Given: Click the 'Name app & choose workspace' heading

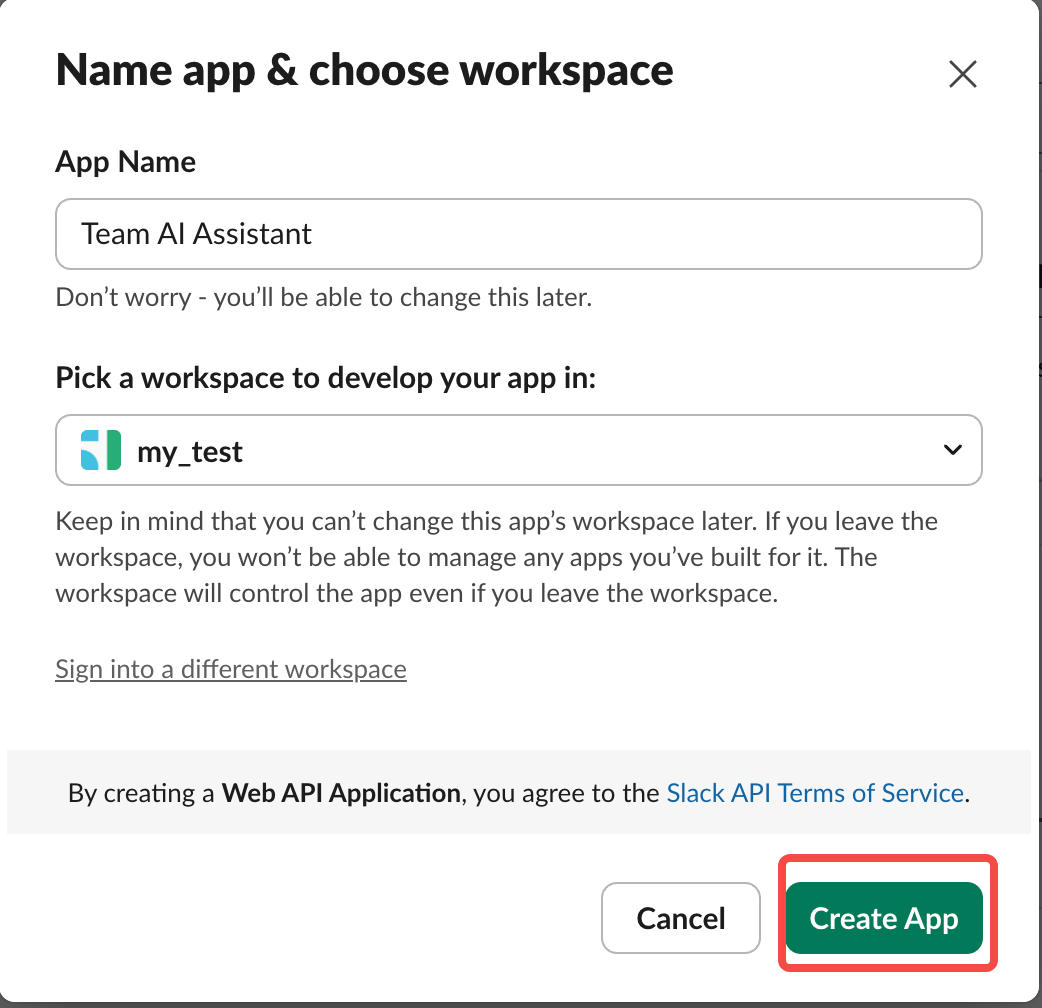Looking at the screenshot, I should [364, 71].
